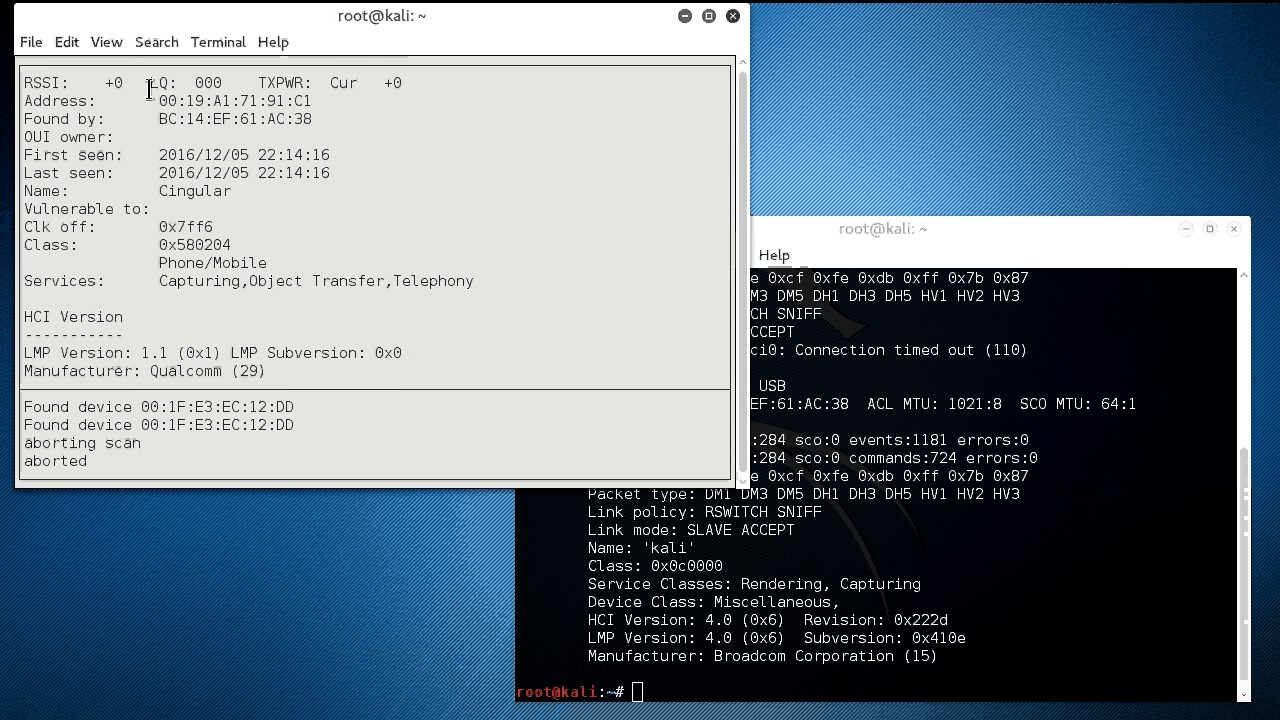Click the Services list 'Capturing,Object Transfer,Telephony'

coord(316,281)
